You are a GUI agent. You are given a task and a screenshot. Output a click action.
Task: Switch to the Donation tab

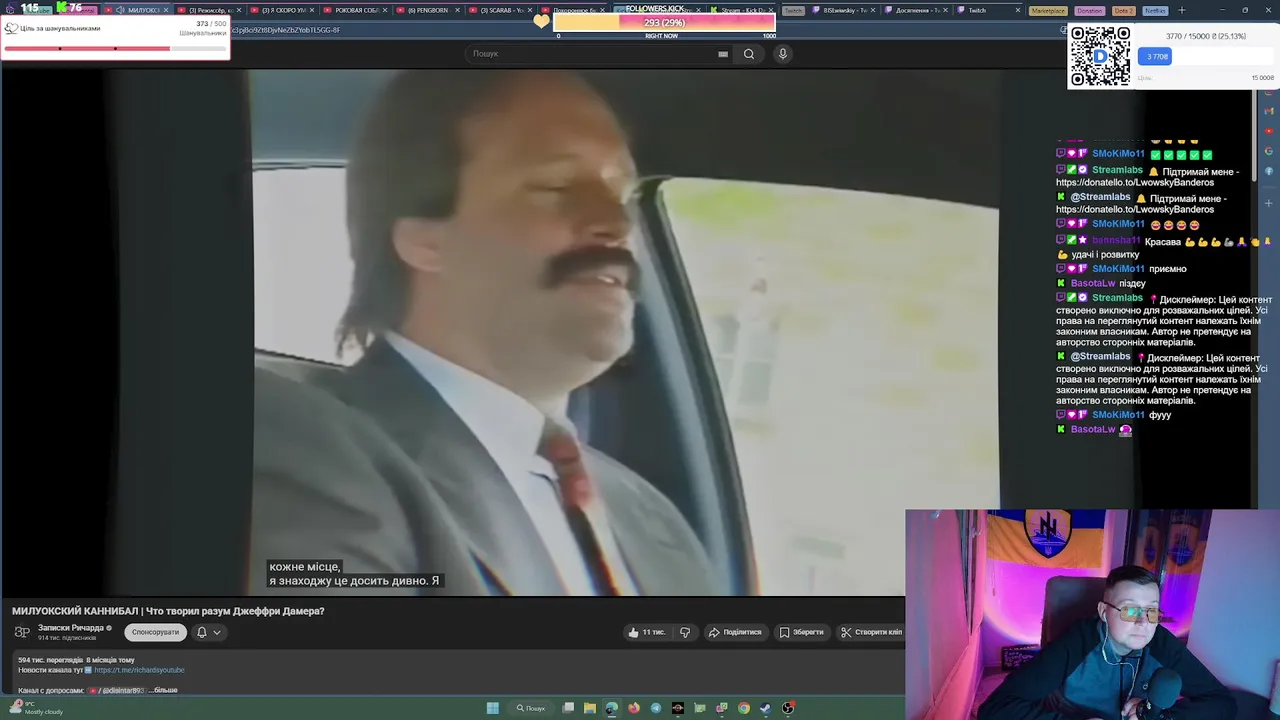1089,10
